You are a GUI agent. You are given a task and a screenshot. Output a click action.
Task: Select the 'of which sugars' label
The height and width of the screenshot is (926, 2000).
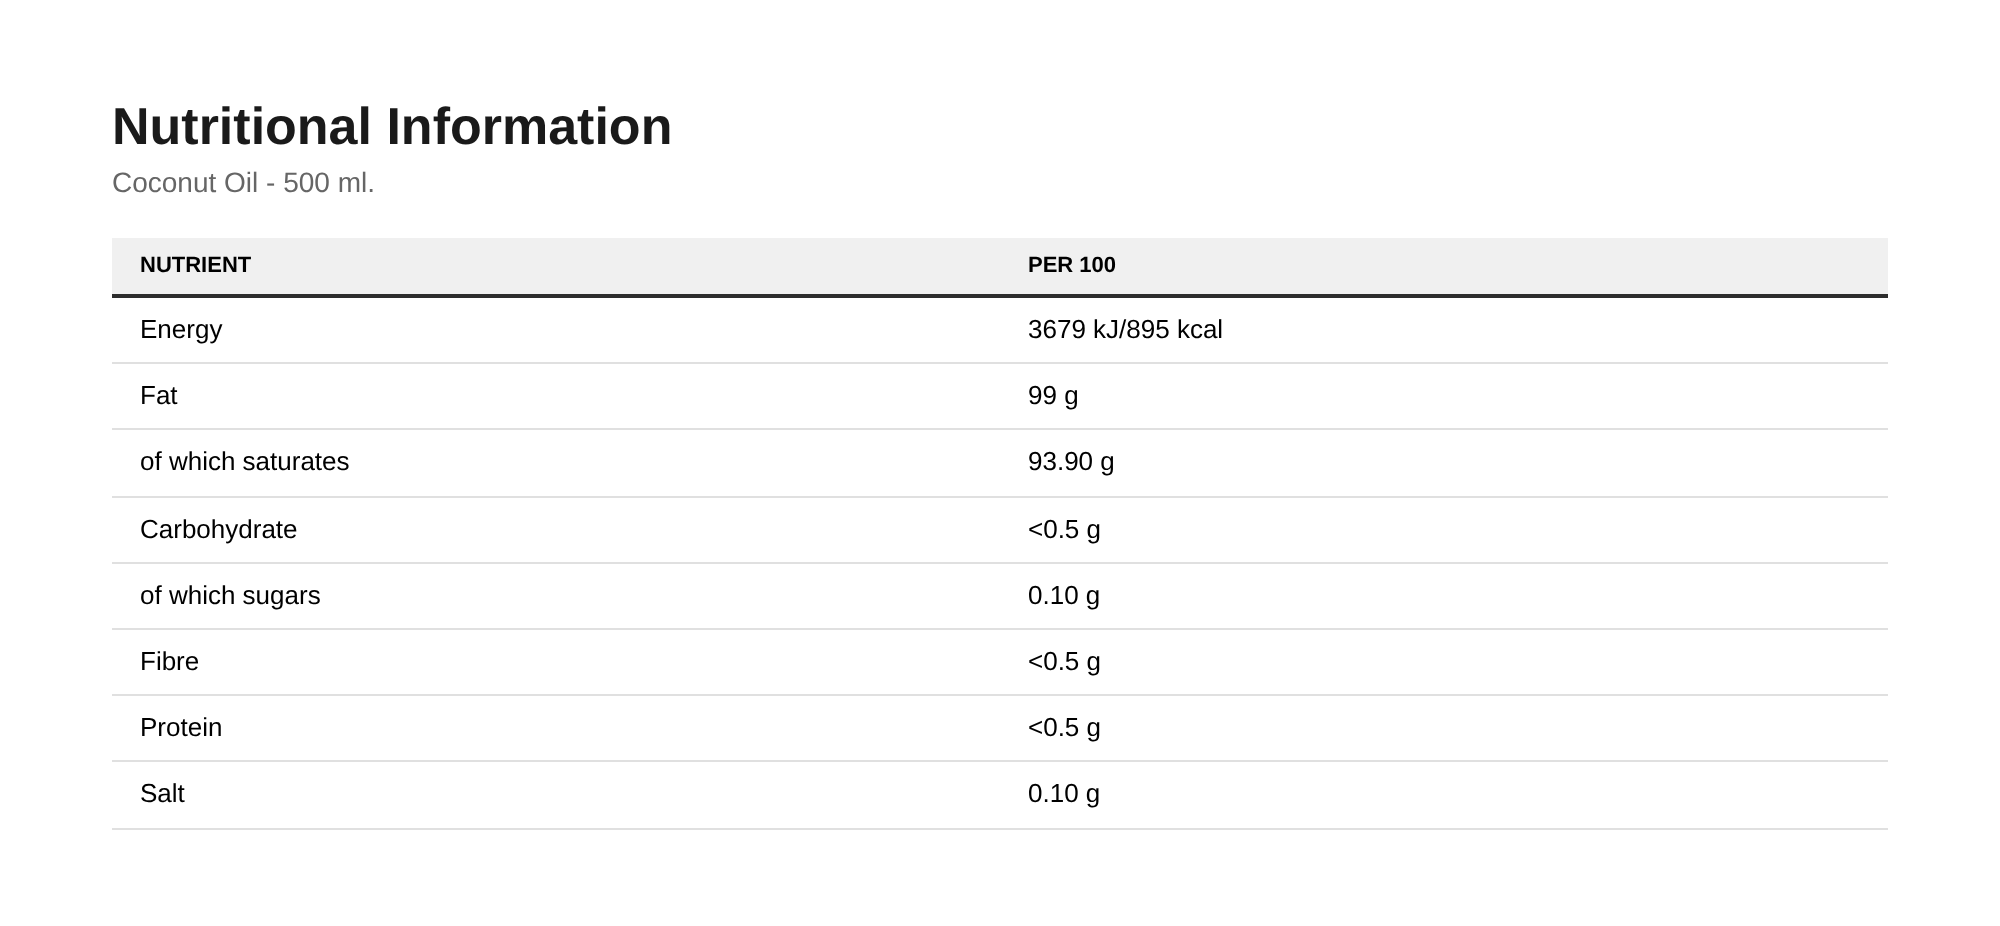(x=230, y=596)
